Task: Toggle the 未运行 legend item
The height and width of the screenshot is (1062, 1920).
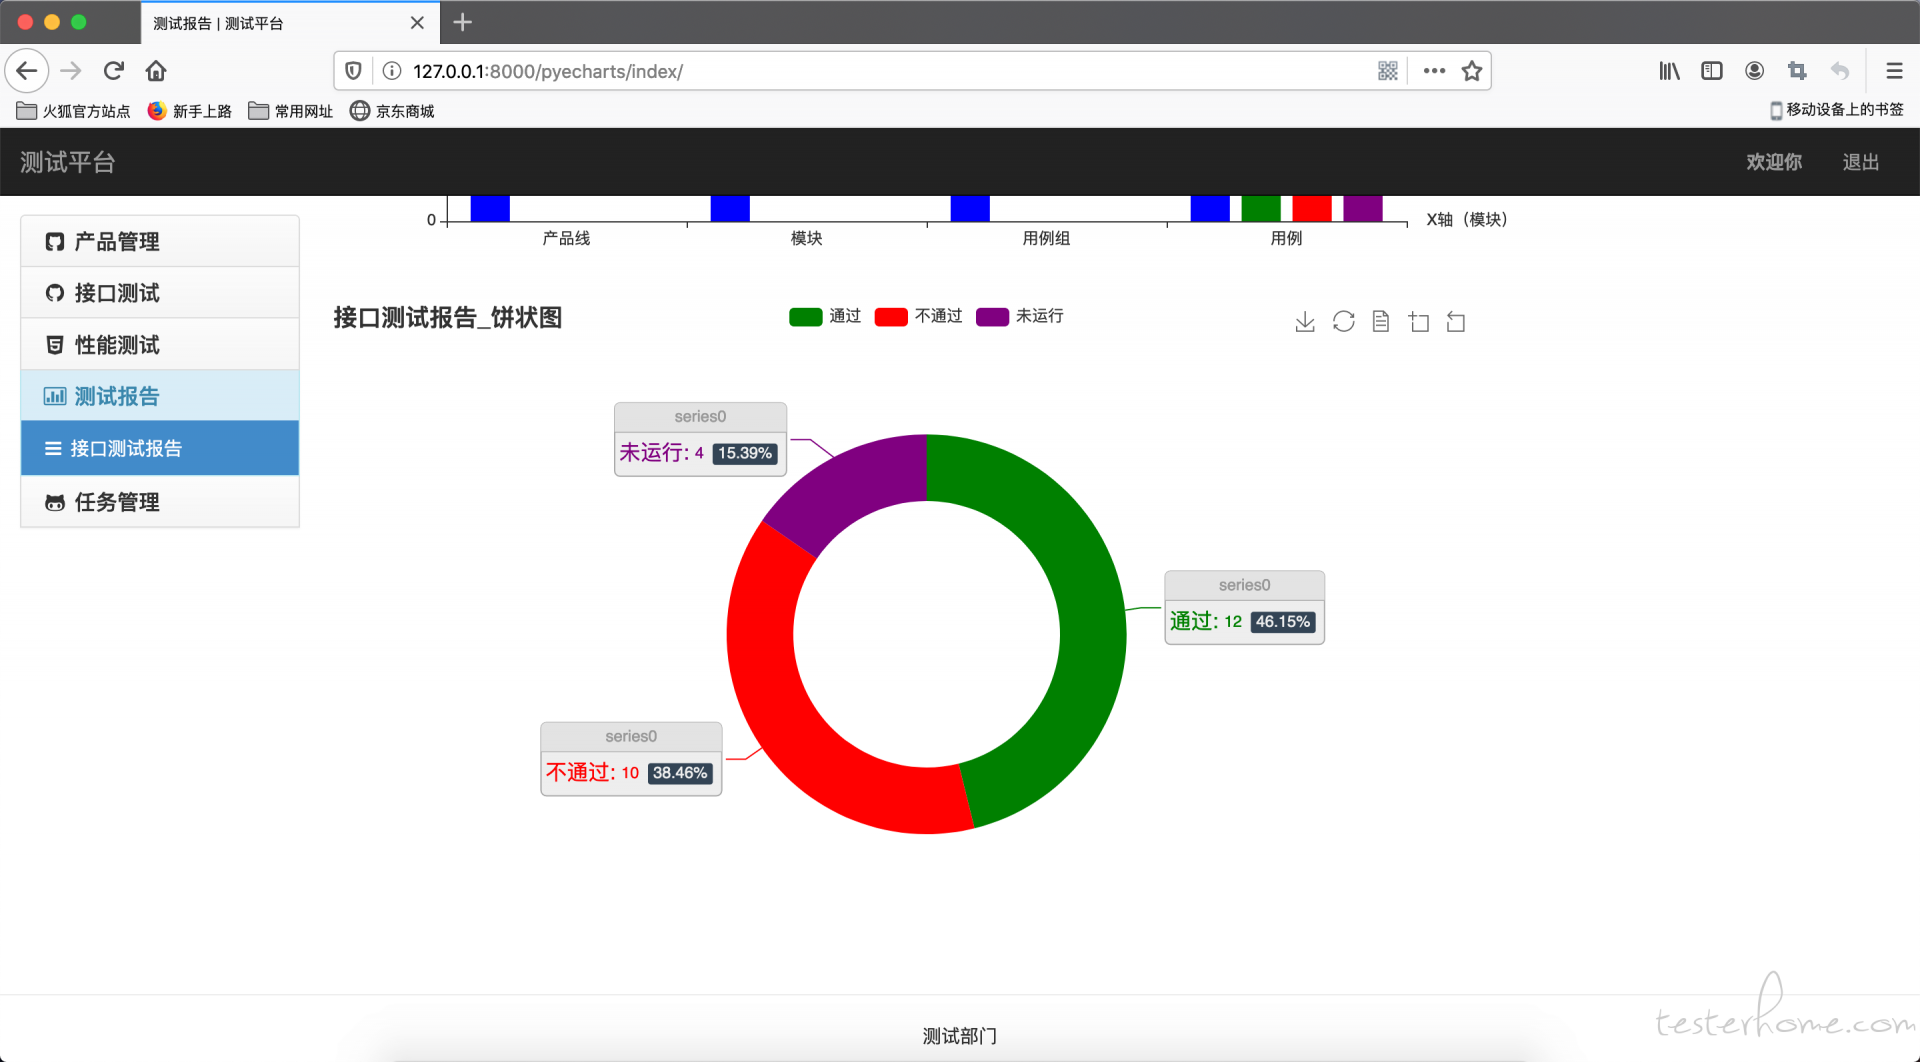Action: coord(1019,316)
